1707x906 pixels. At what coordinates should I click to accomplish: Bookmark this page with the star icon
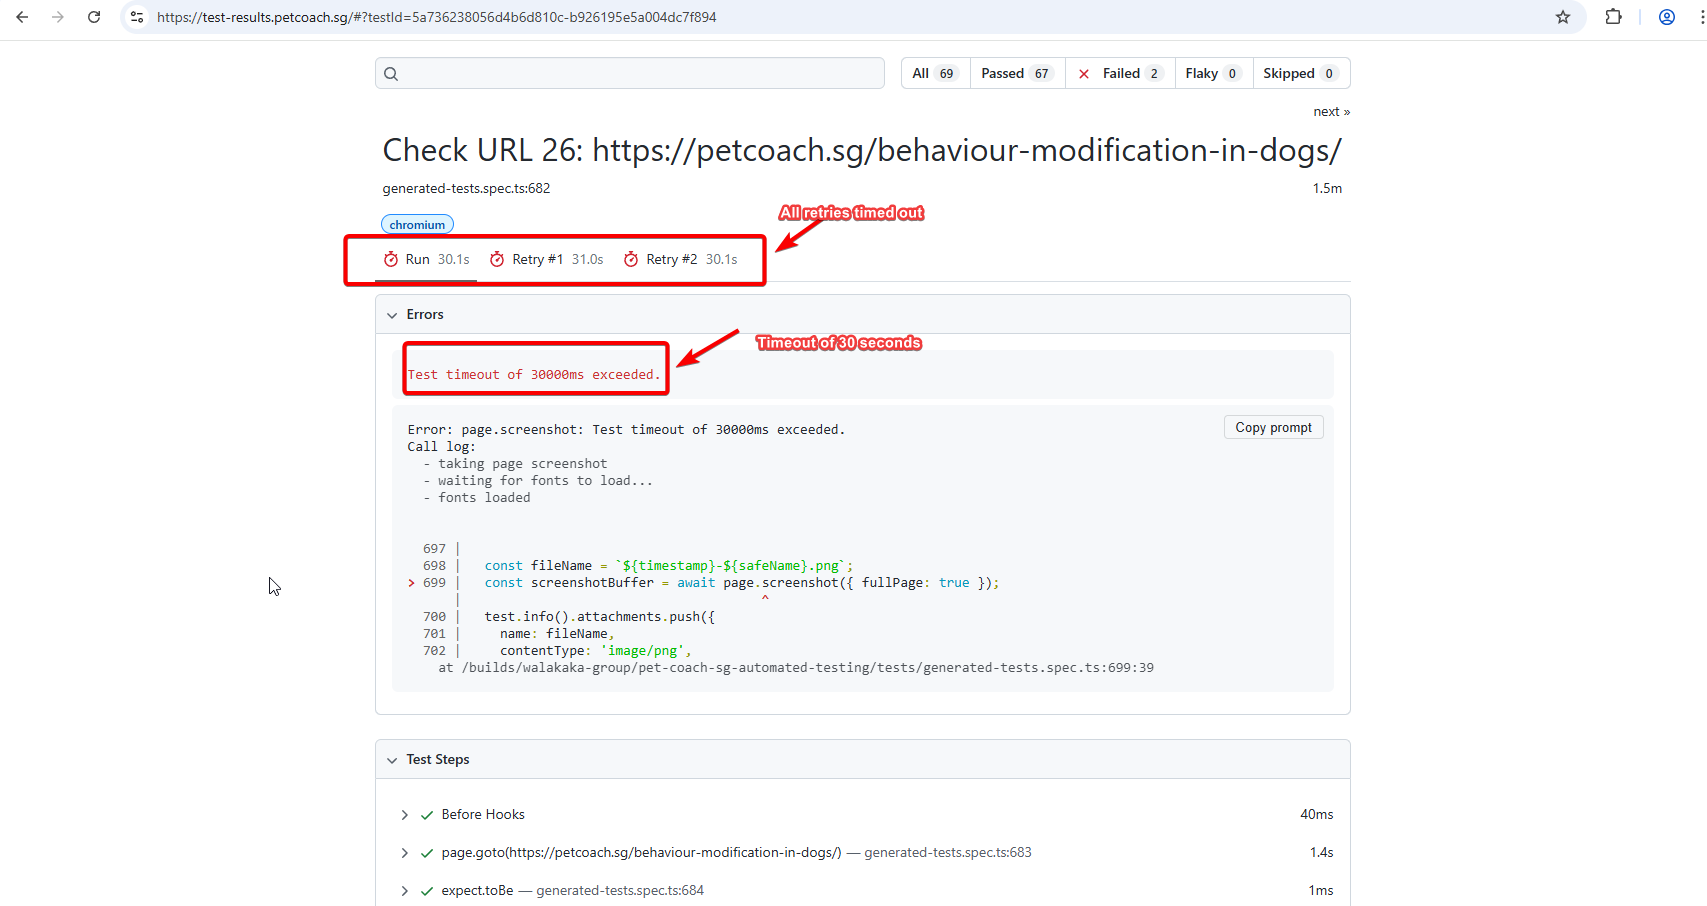(x=1563, y=17)
